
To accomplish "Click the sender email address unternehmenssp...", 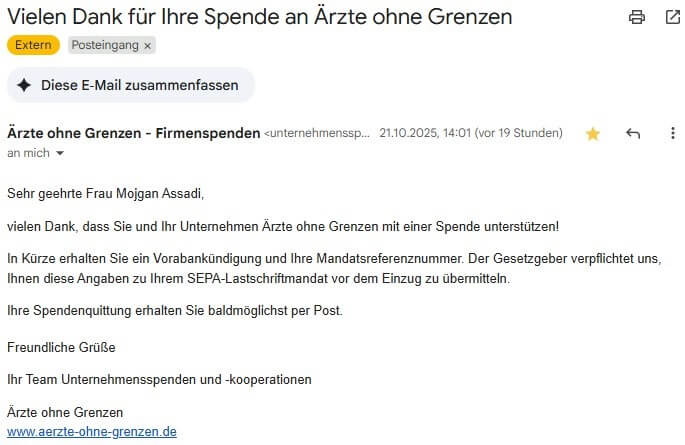I will (x=318, y=134).
